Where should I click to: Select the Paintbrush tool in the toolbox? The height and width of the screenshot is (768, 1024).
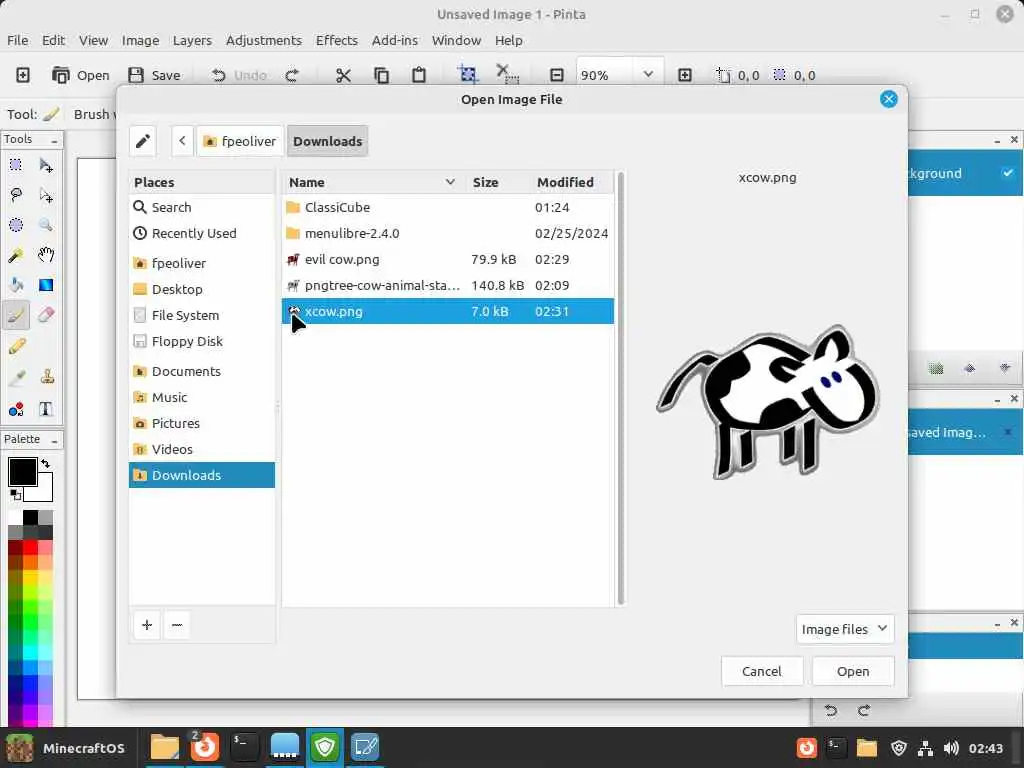coord(16,315)
